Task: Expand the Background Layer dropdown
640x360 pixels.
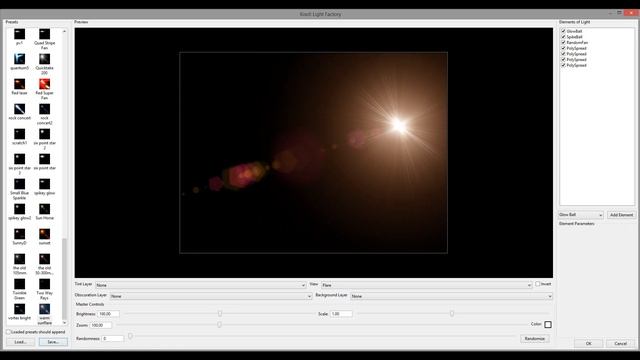Action: click(451, 296)
